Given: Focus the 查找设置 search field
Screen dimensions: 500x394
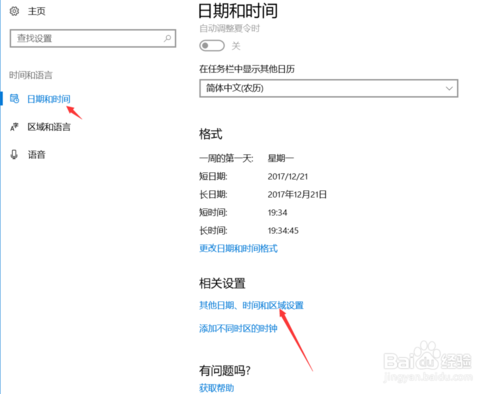Looking at the screenshot, I should click(x=93, y=38).
